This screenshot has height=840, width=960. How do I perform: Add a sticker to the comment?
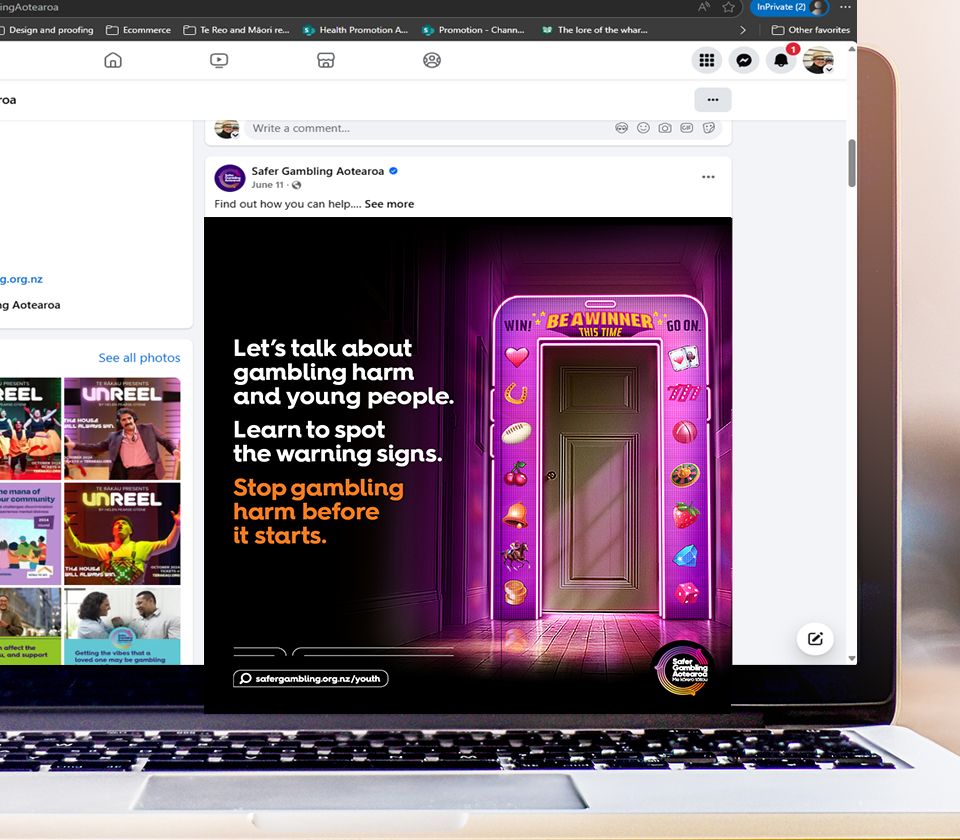pyautogui.click(x=708, y=128)
